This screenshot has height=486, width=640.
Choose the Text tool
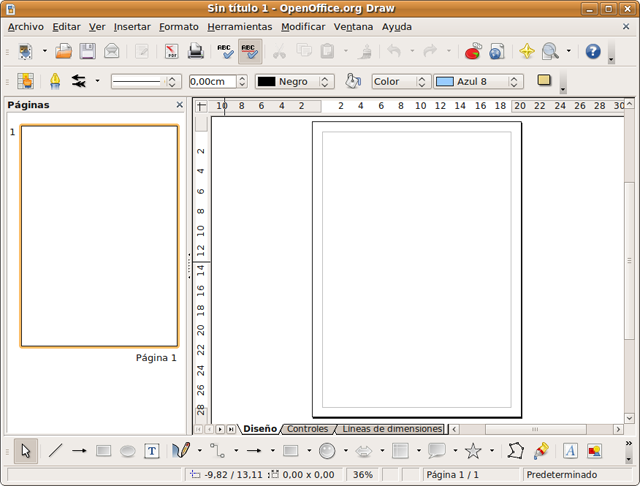(x=152, y=451)
